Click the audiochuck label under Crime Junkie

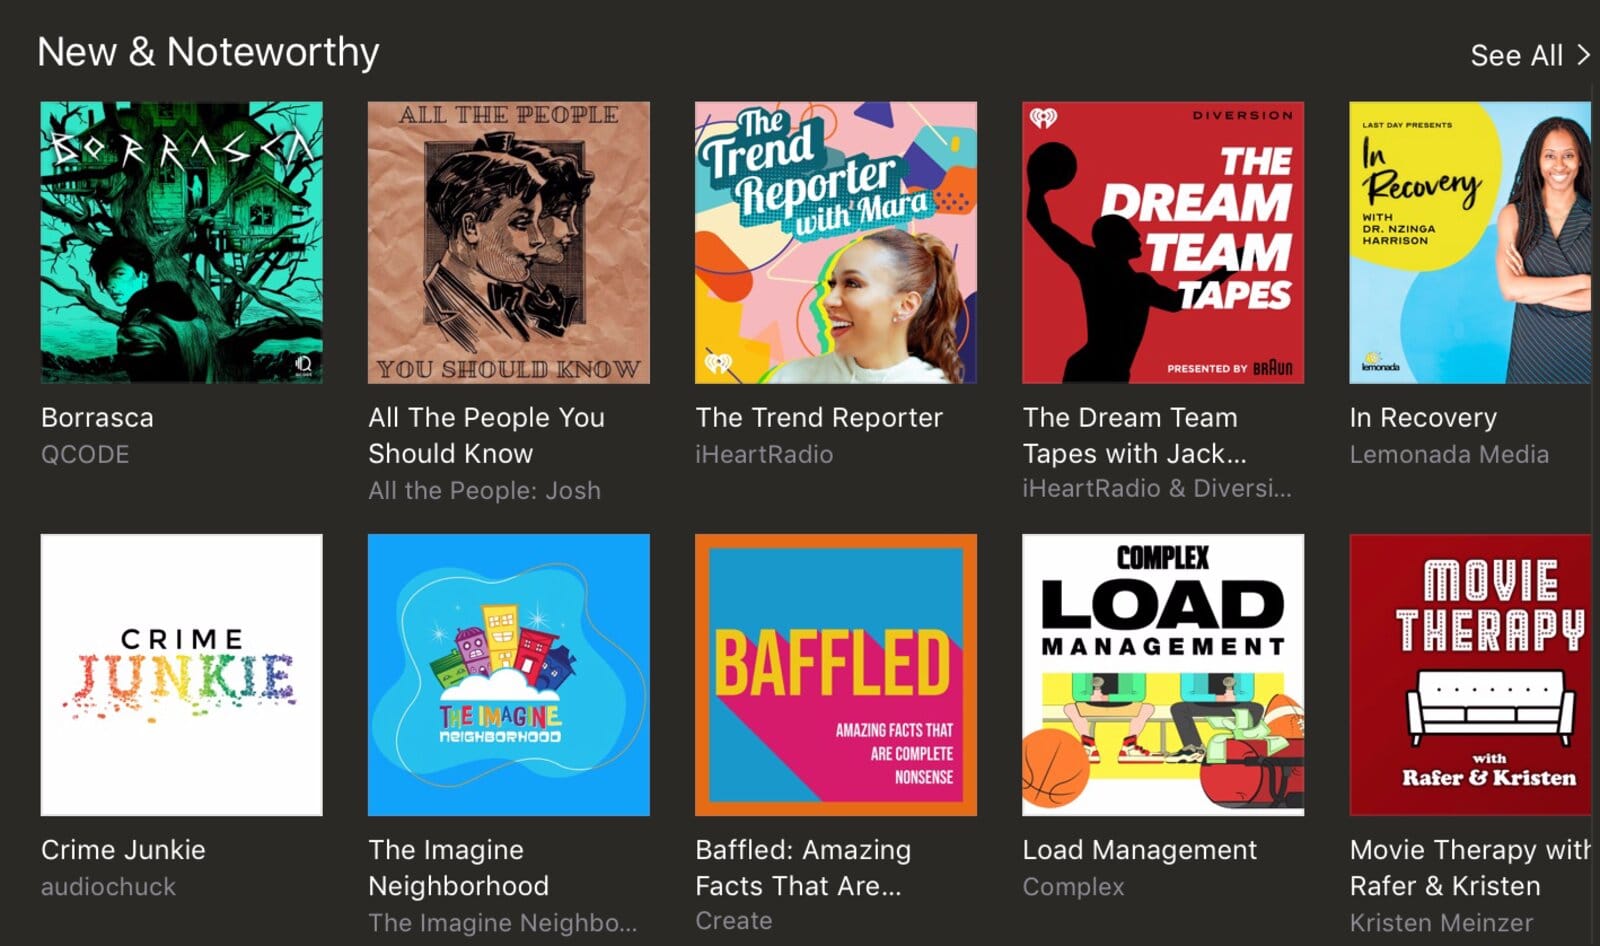(108, 887)
